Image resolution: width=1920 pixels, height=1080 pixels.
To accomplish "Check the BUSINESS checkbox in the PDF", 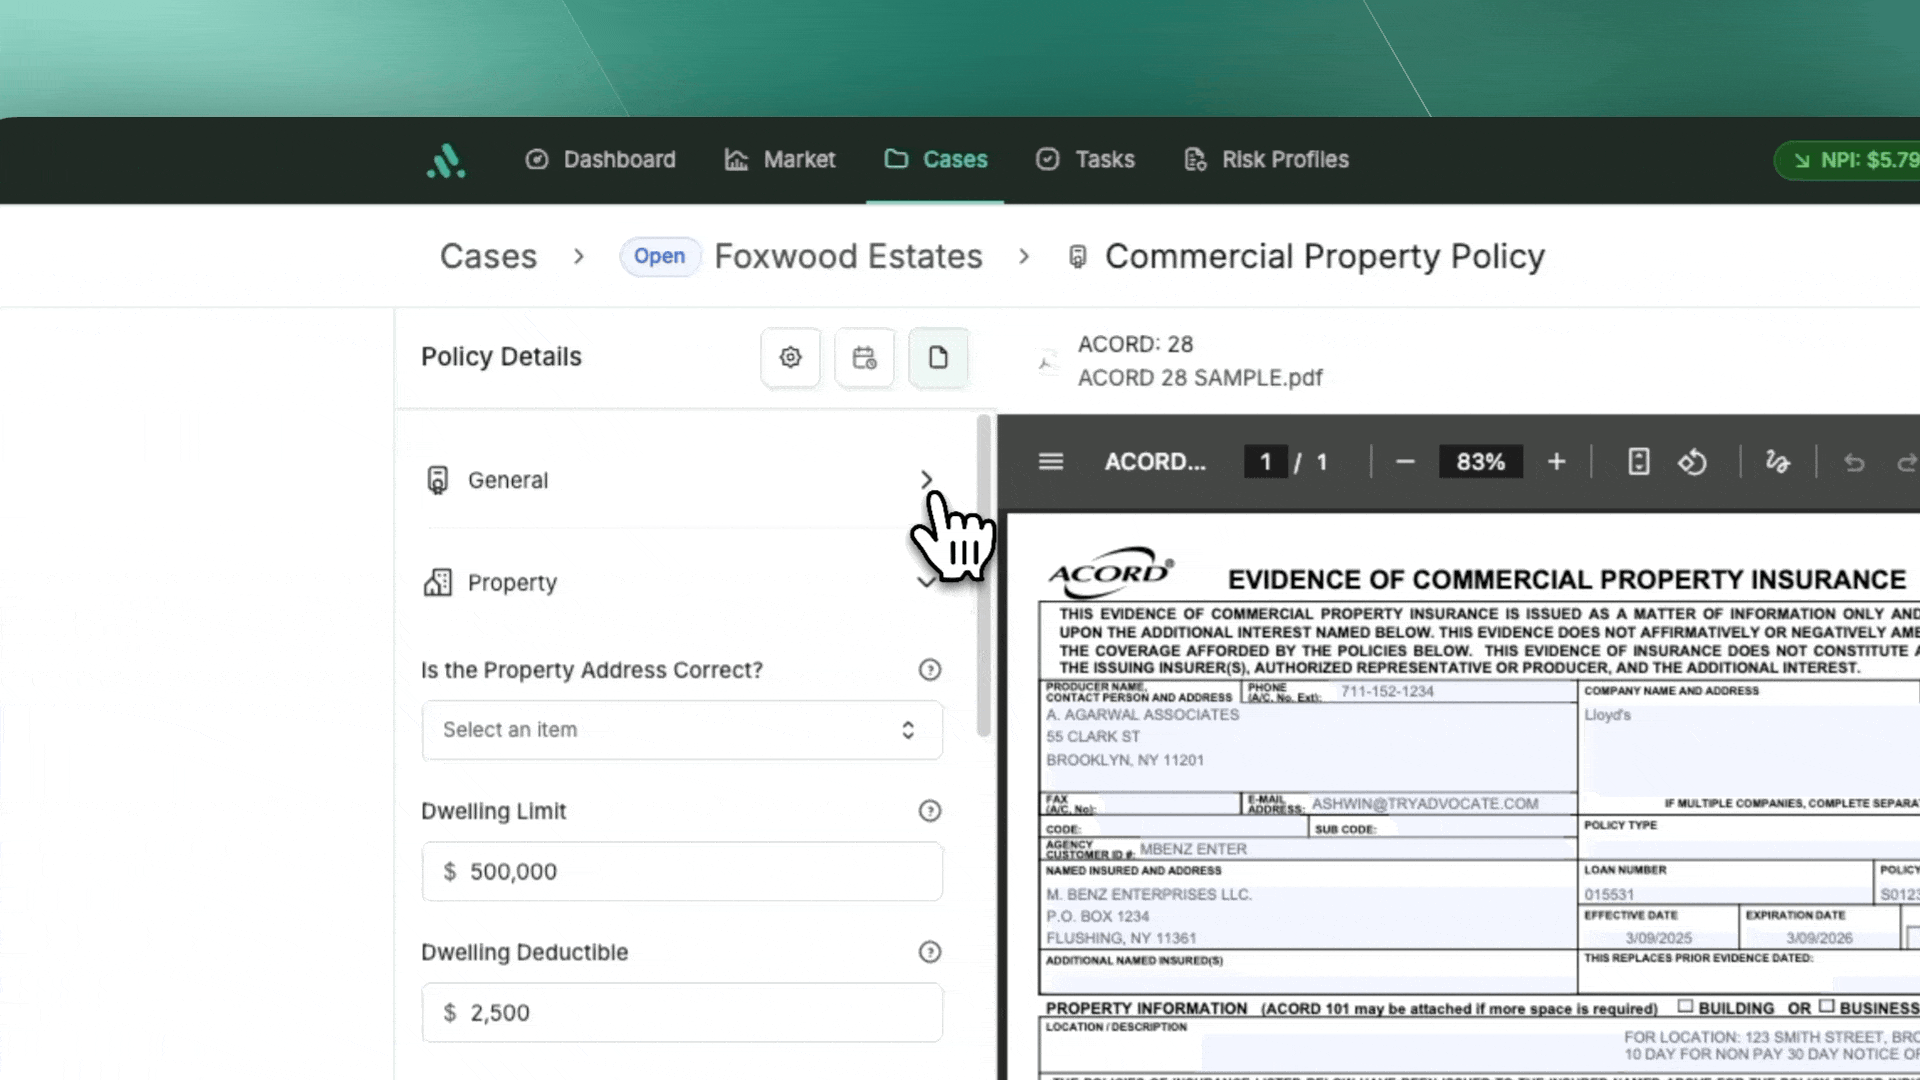I will (x=1827, y=1006).
